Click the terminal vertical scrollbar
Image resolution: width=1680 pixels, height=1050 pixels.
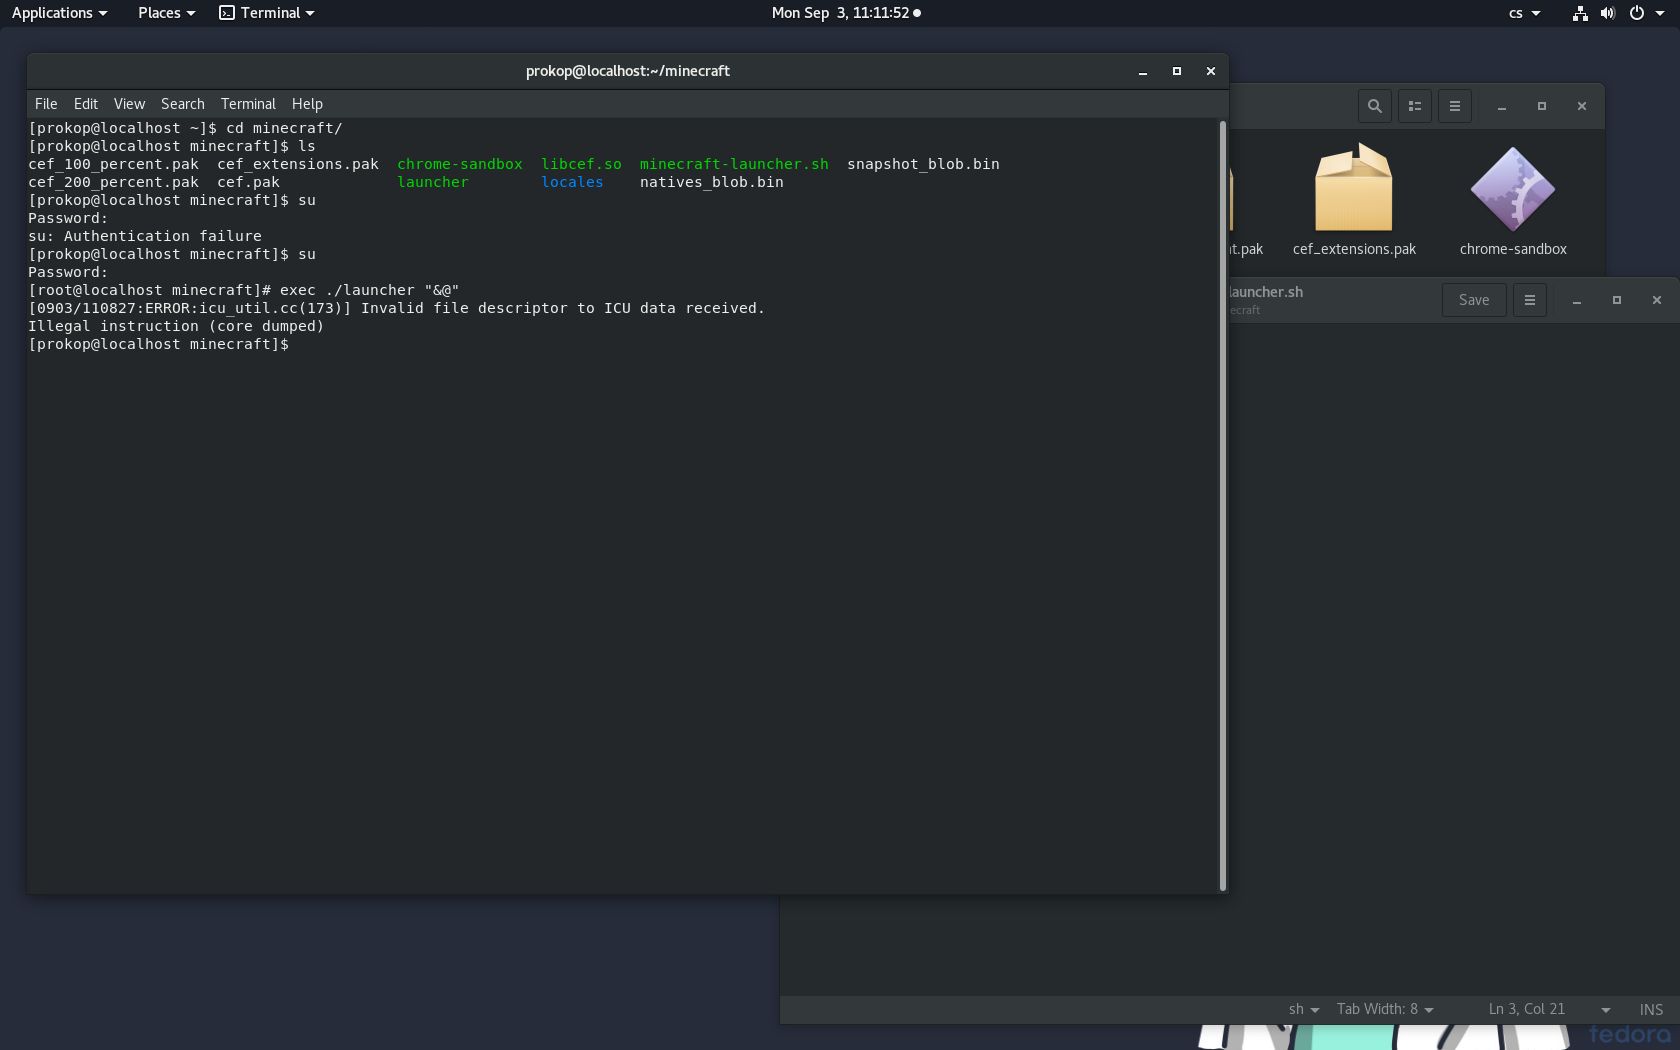coord(1222,505)
